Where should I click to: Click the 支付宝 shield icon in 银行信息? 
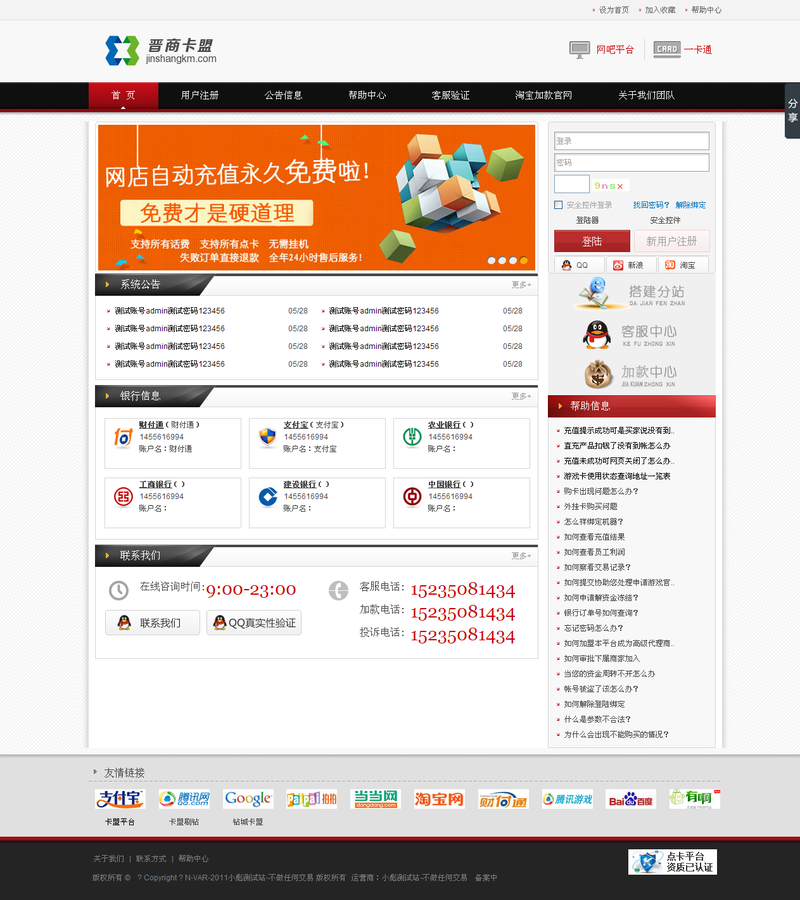(x=267, y=436)
